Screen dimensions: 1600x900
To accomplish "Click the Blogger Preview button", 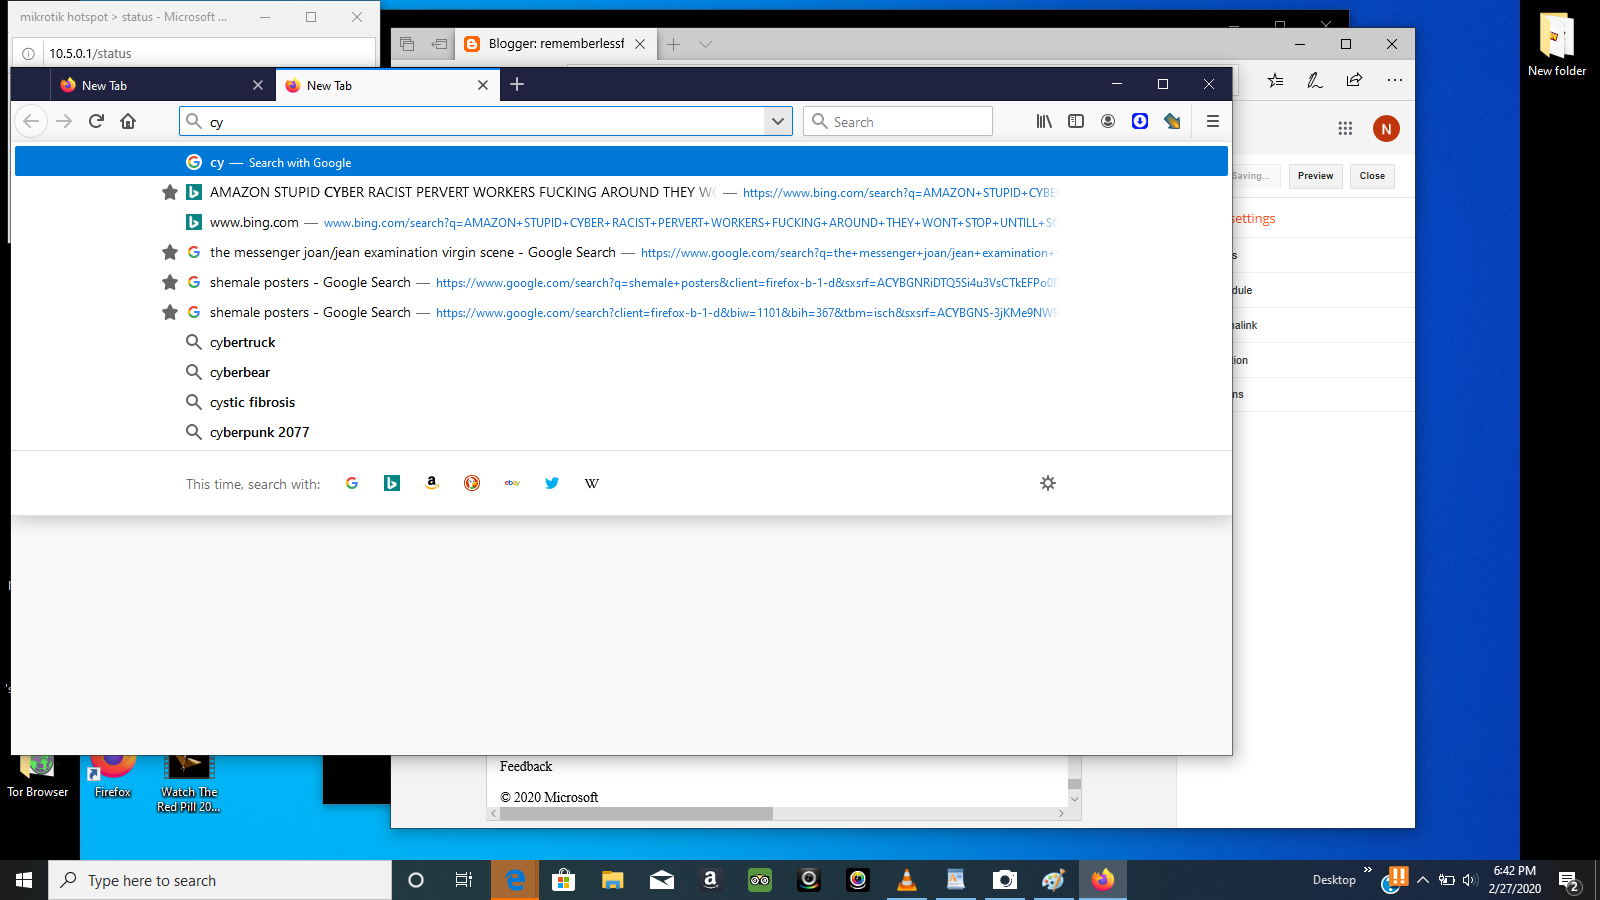I will point(1315,176).
